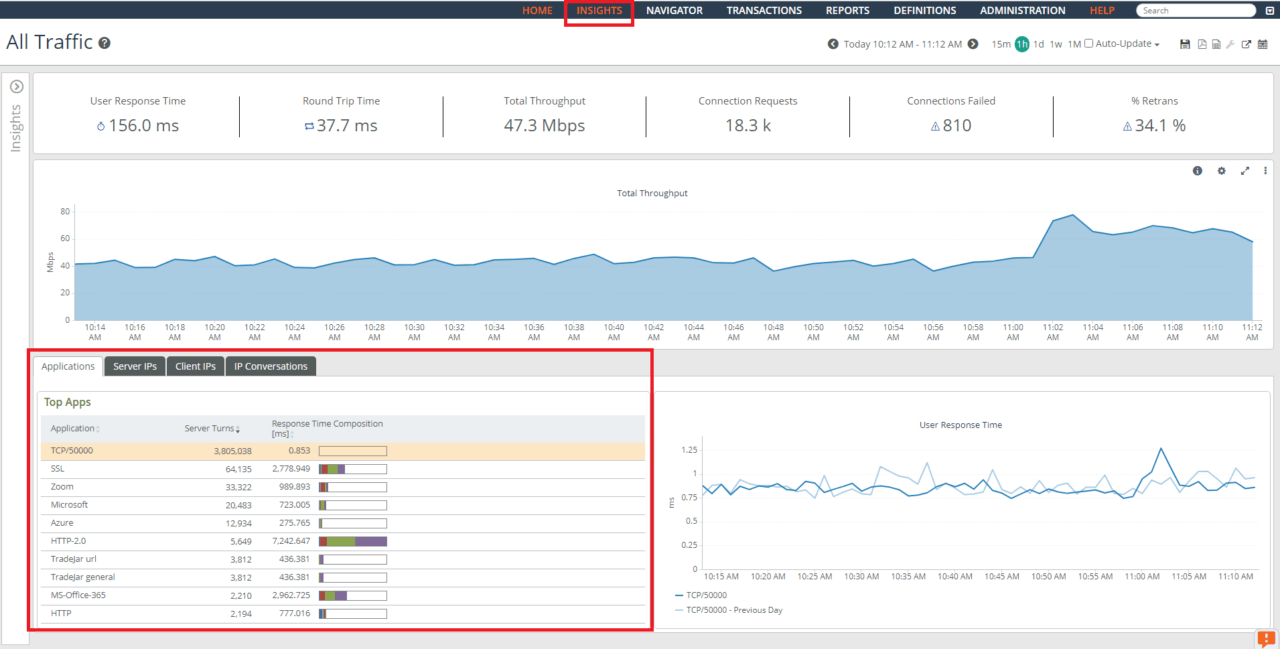The height and width of the screenshot is (649, 1280).
Task: Open the Auto-Update dropdown
Action: pyautogui.click(x=1159, y=44)
